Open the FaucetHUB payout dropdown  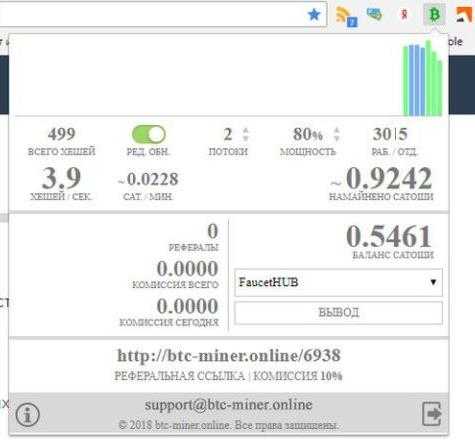pos(339,282)
